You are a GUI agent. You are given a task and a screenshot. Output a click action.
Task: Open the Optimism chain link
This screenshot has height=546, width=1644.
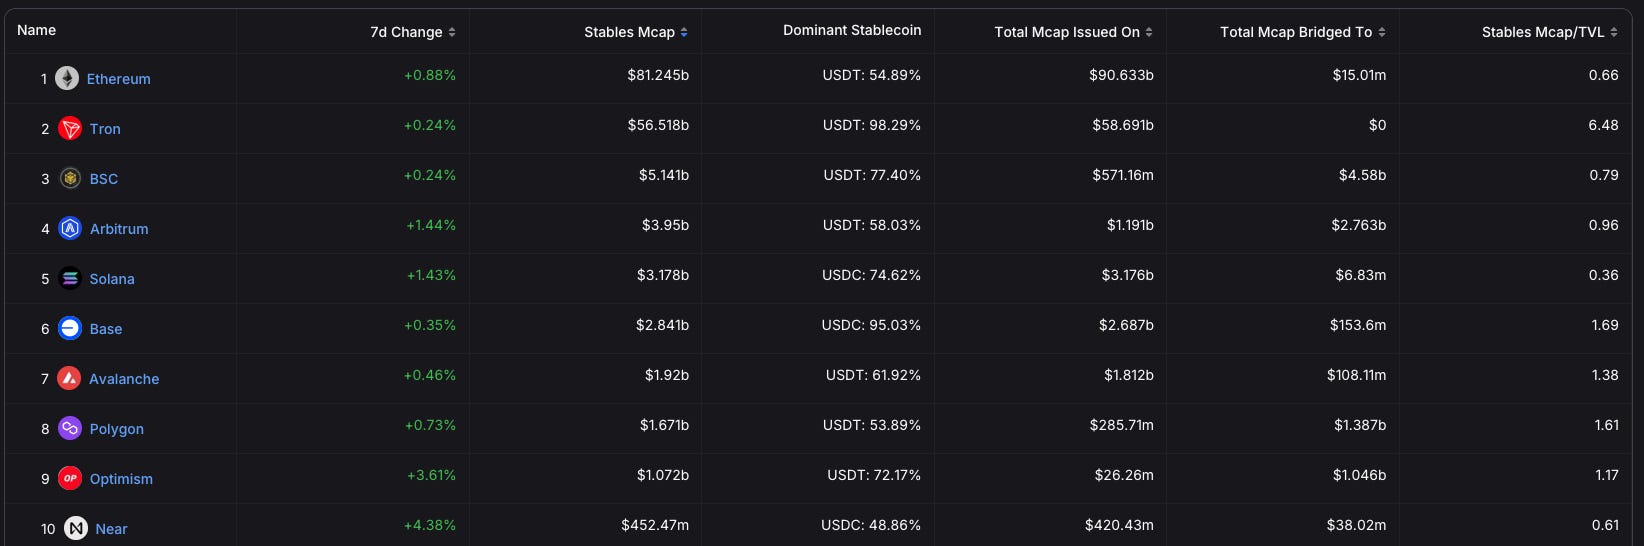tap(121, 479)
